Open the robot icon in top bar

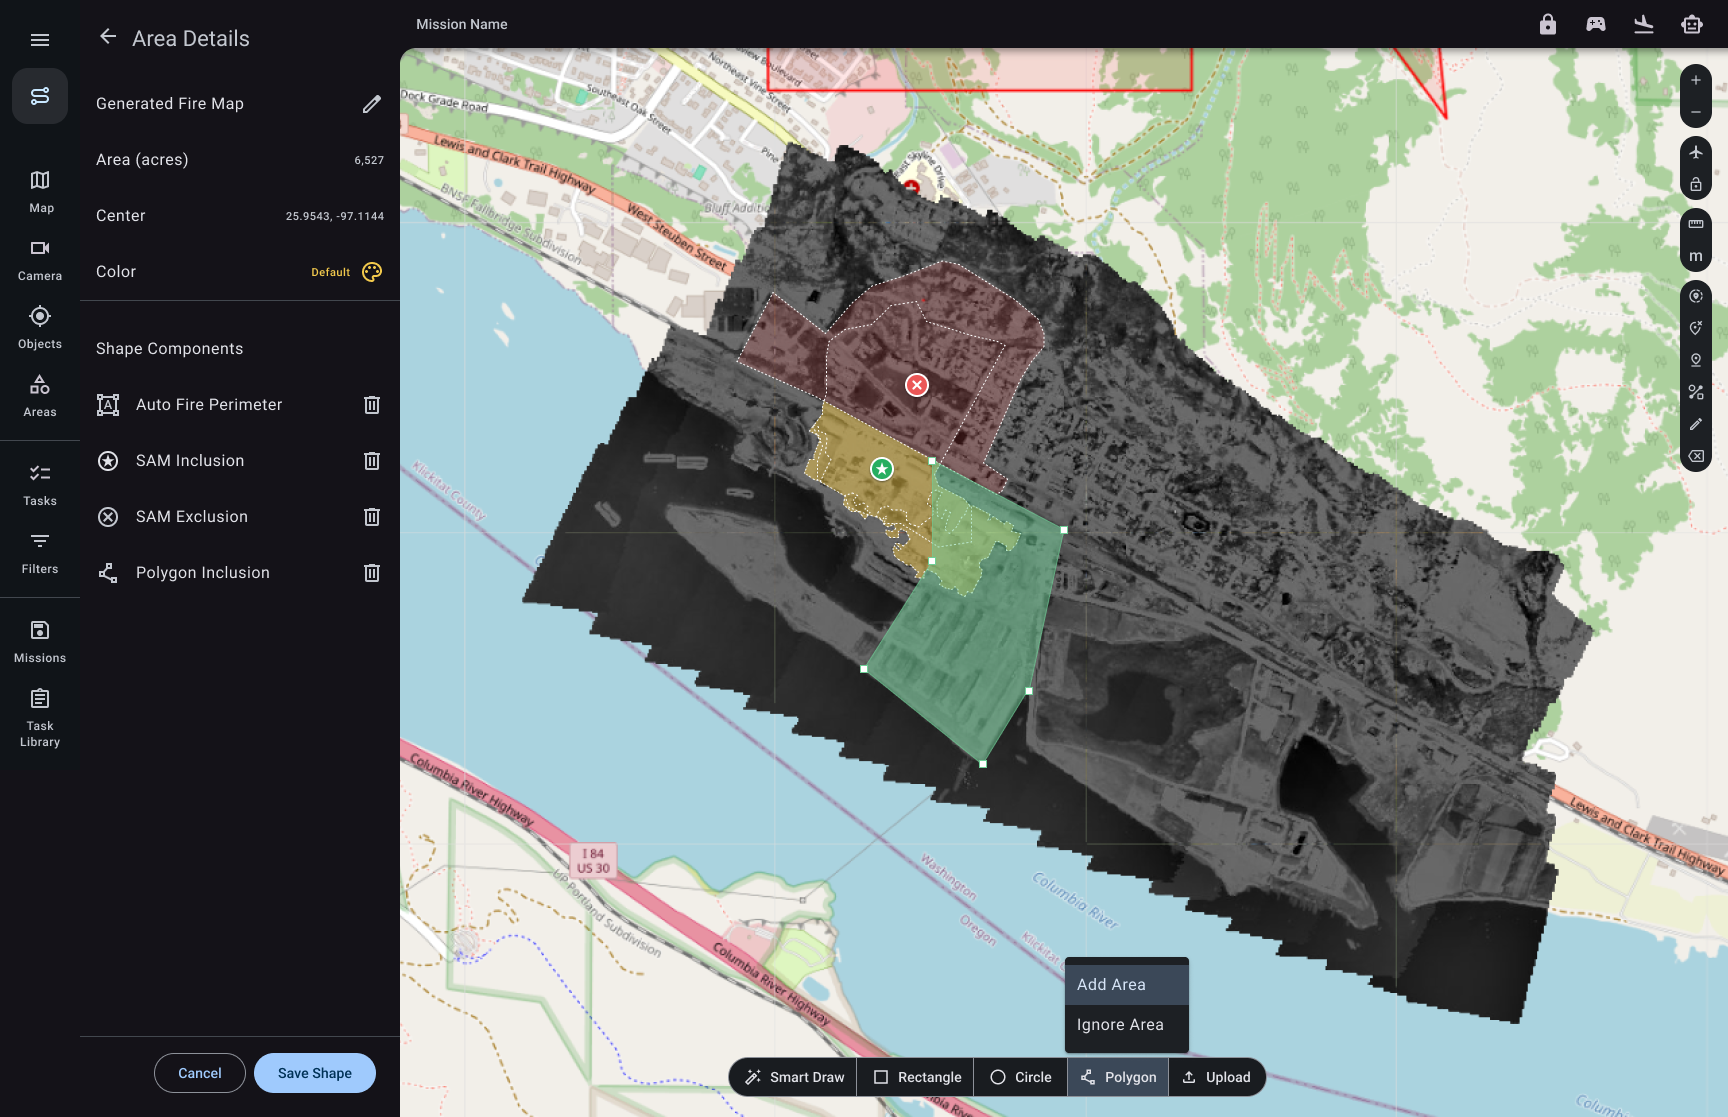point(1692,24)
